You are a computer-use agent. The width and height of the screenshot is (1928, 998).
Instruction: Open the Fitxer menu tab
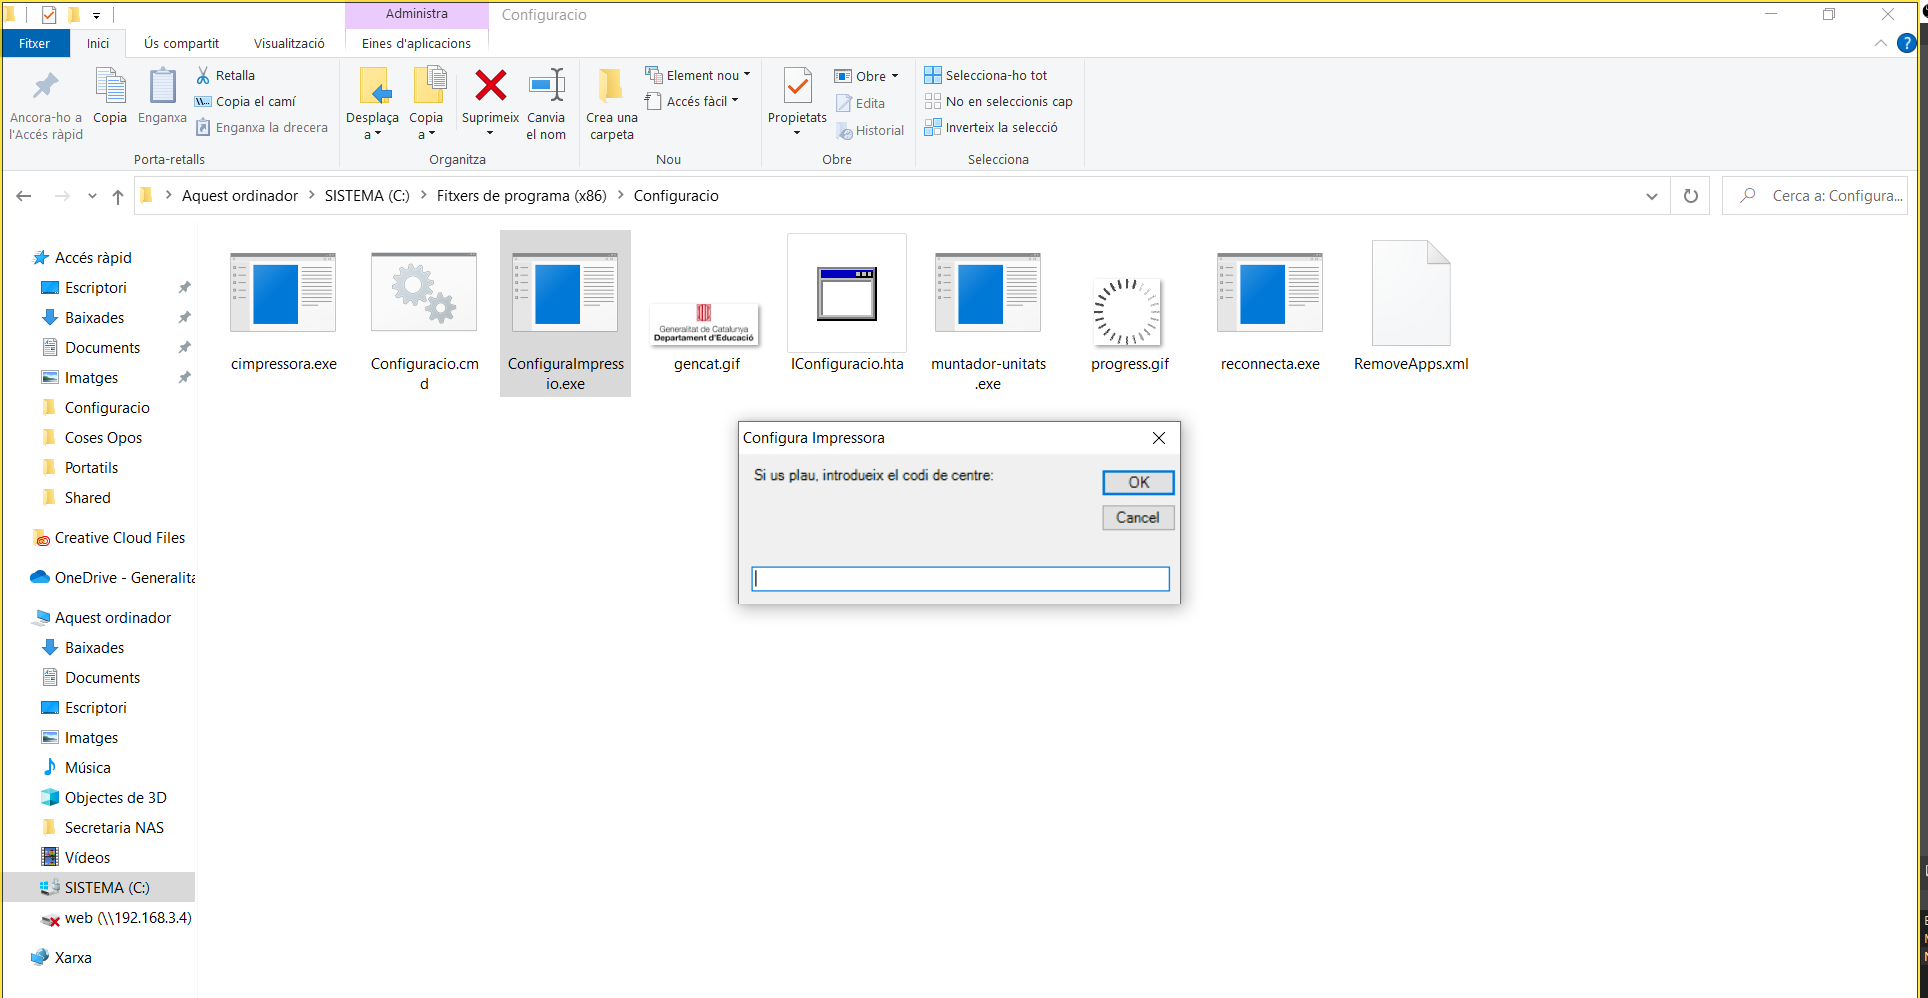[34, 43]
